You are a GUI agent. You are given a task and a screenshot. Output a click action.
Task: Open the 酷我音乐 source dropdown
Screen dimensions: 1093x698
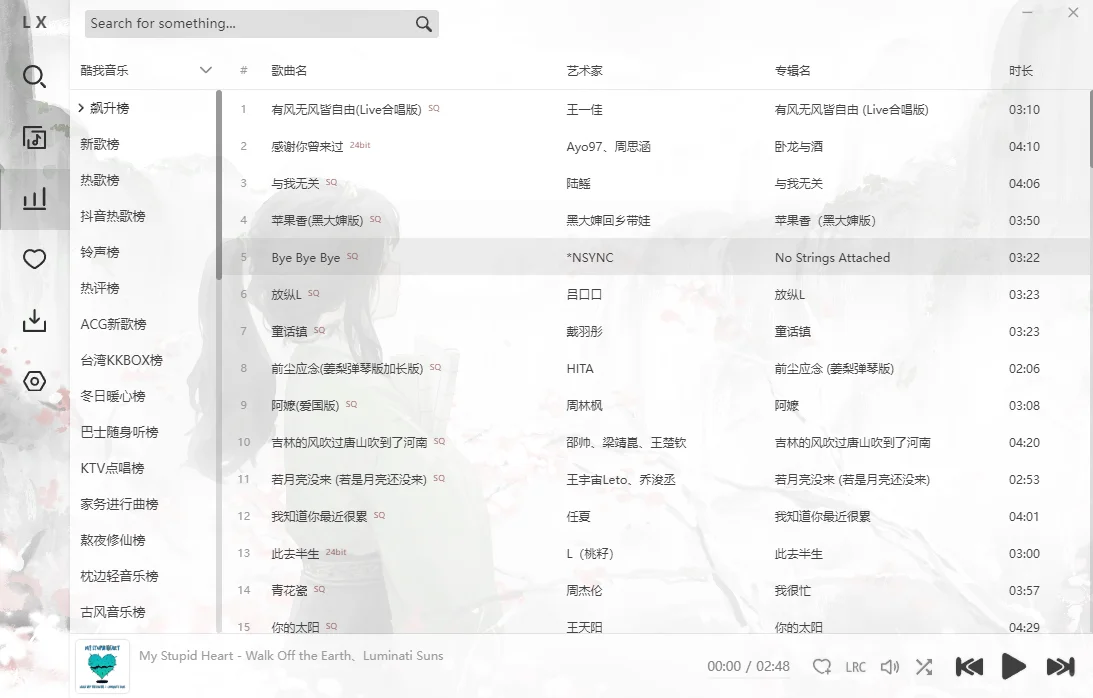[x=144, y=70]
